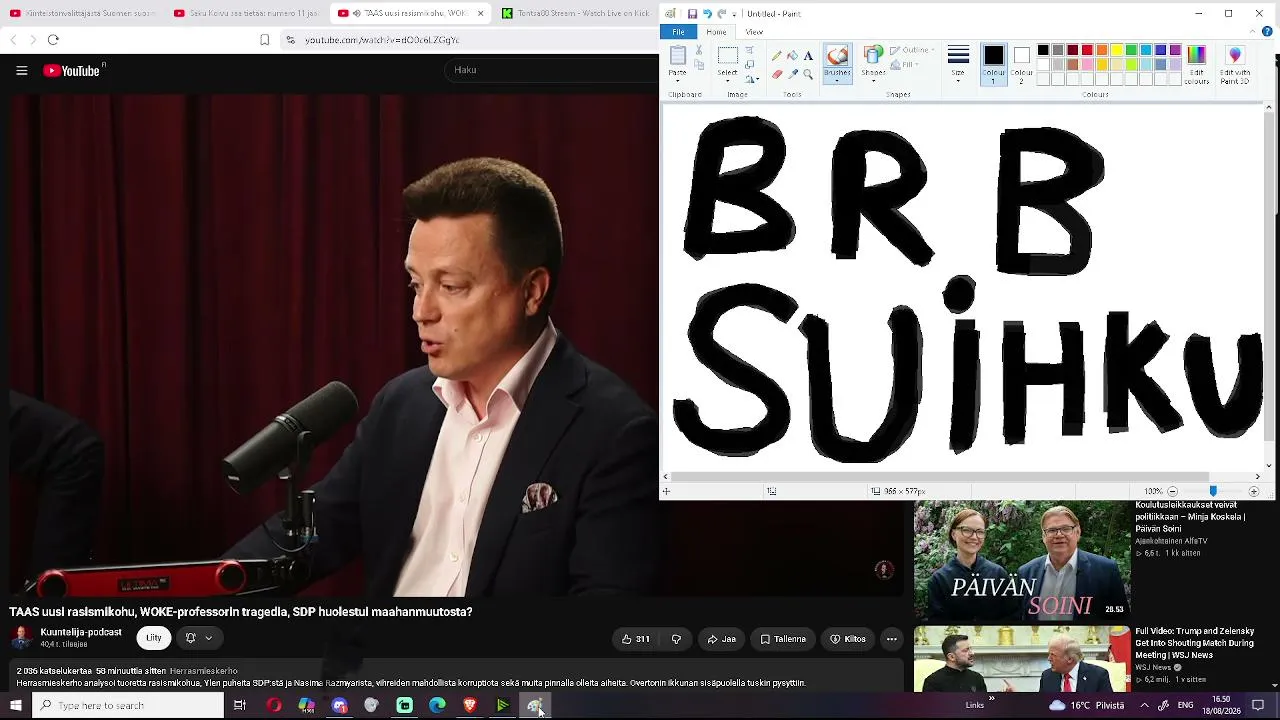Dislike the YouTube video

(x=676, y=639)
